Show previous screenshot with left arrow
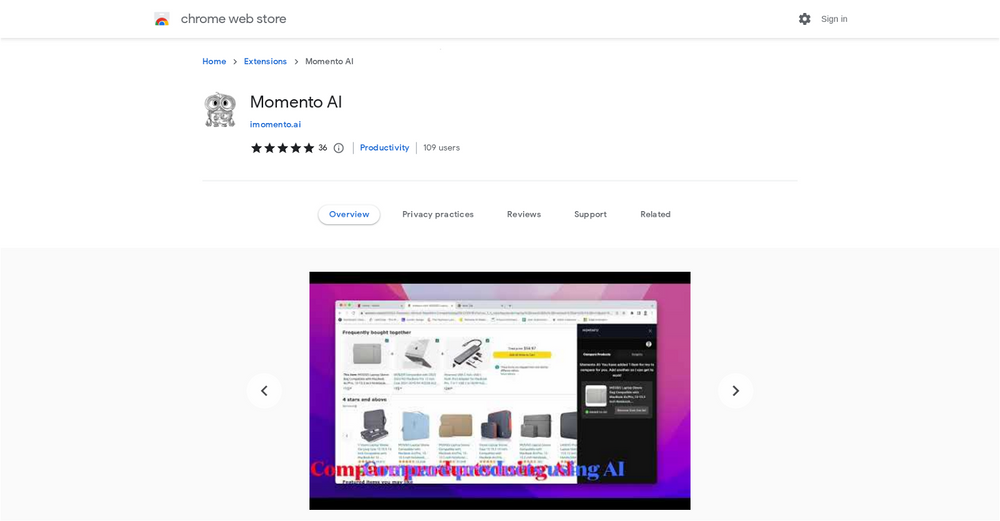 coord(264,391)
